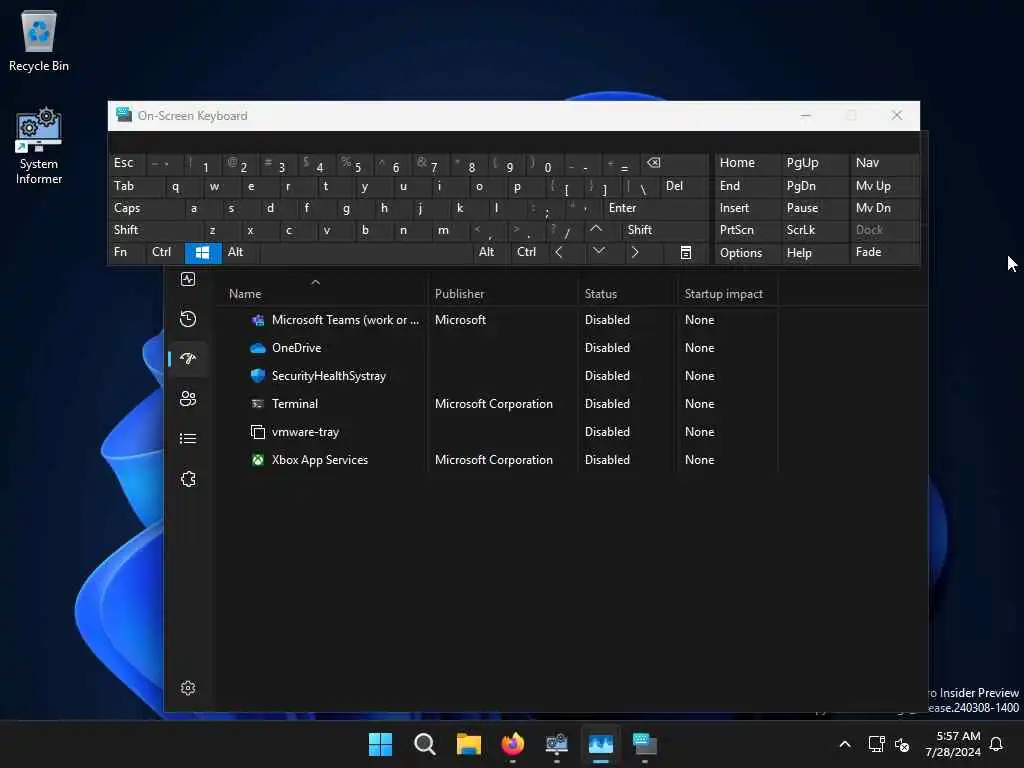Image resolution: width=1024 pixels, height=768 pixels.
Task: Toggle left Shift key on keyboard
Action: 155,230
